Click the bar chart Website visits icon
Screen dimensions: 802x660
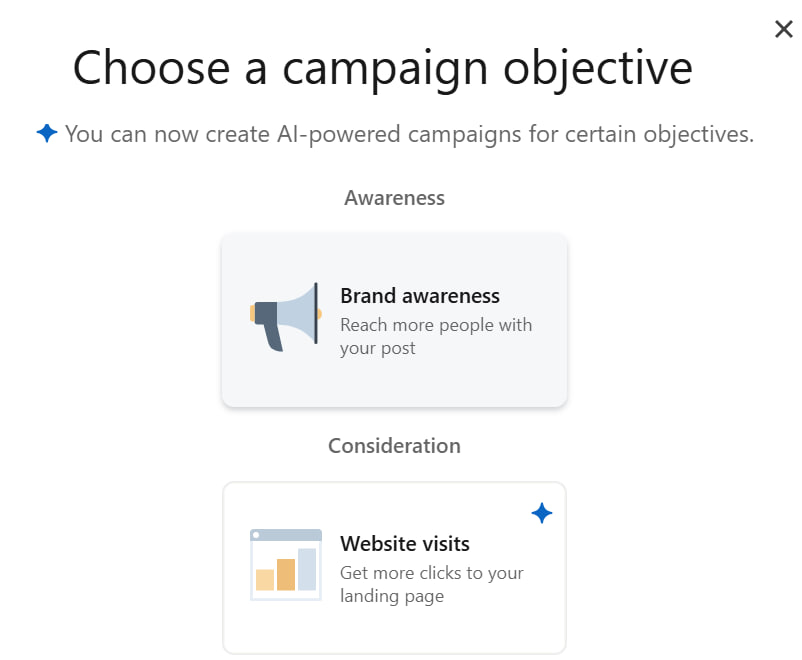point(285,565)
